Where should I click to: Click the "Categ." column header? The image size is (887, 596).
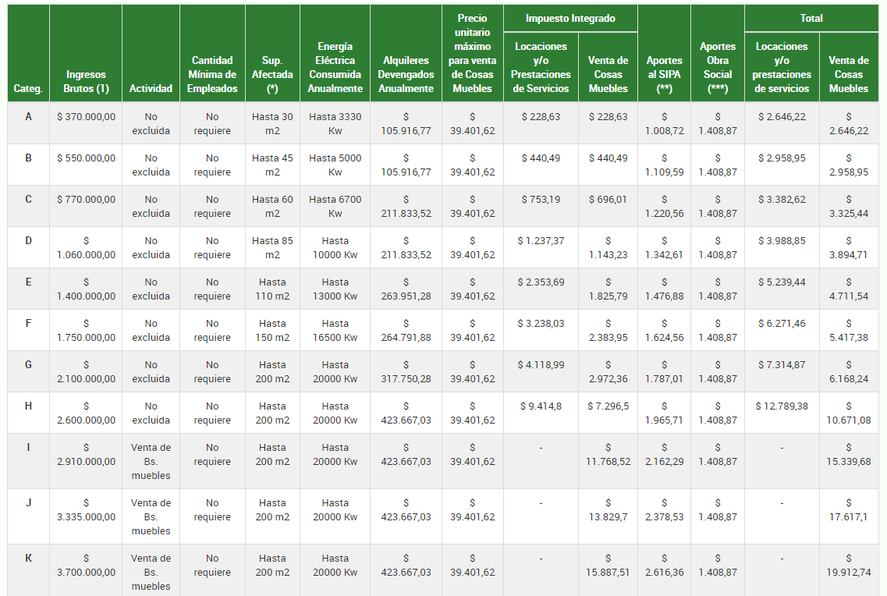(x=28, y=88)
